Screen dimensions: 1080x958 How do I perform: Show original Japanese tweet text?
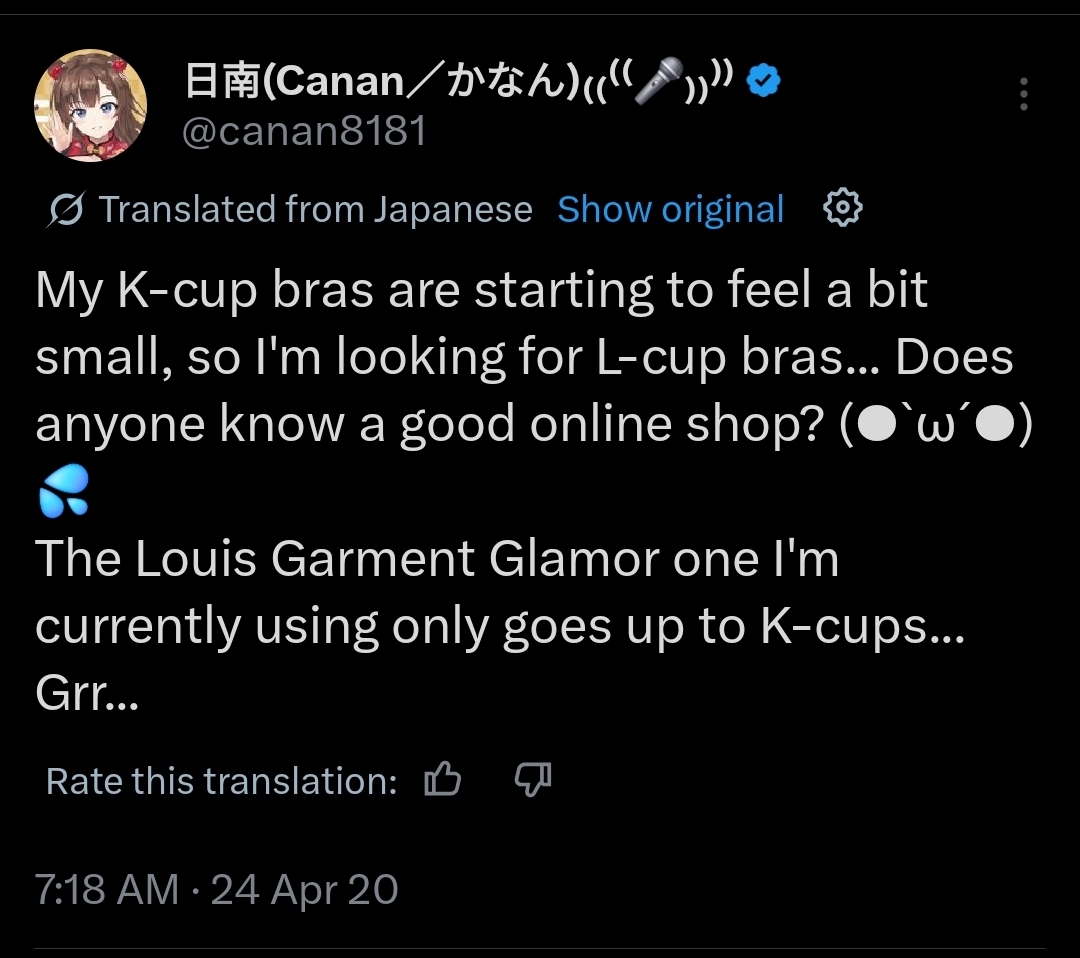click(x=670, y=209)
